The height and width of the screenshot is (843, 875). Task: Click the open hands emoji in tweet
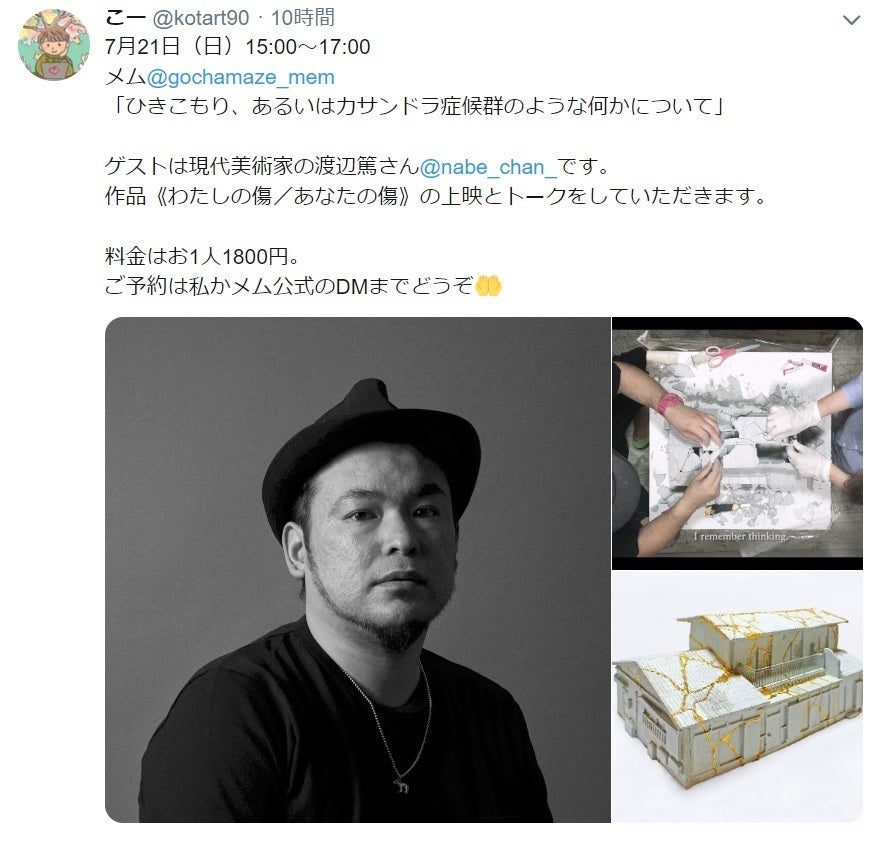coord(488,286)
